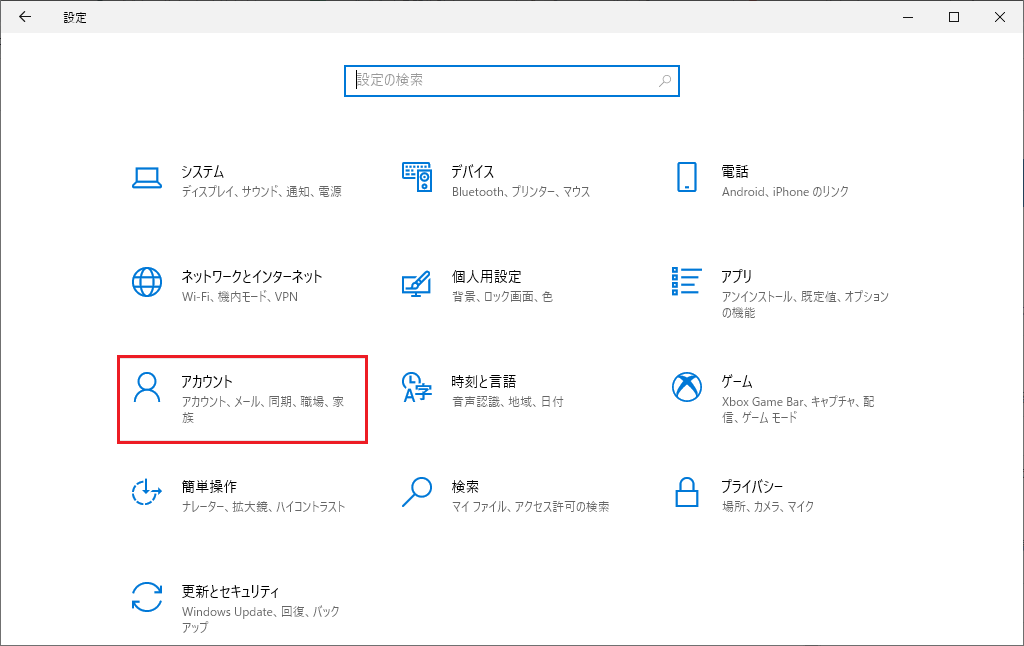1024x646 pixels.
Task: Open the 個人用設定 paintbrush icon
Action: 416,282
